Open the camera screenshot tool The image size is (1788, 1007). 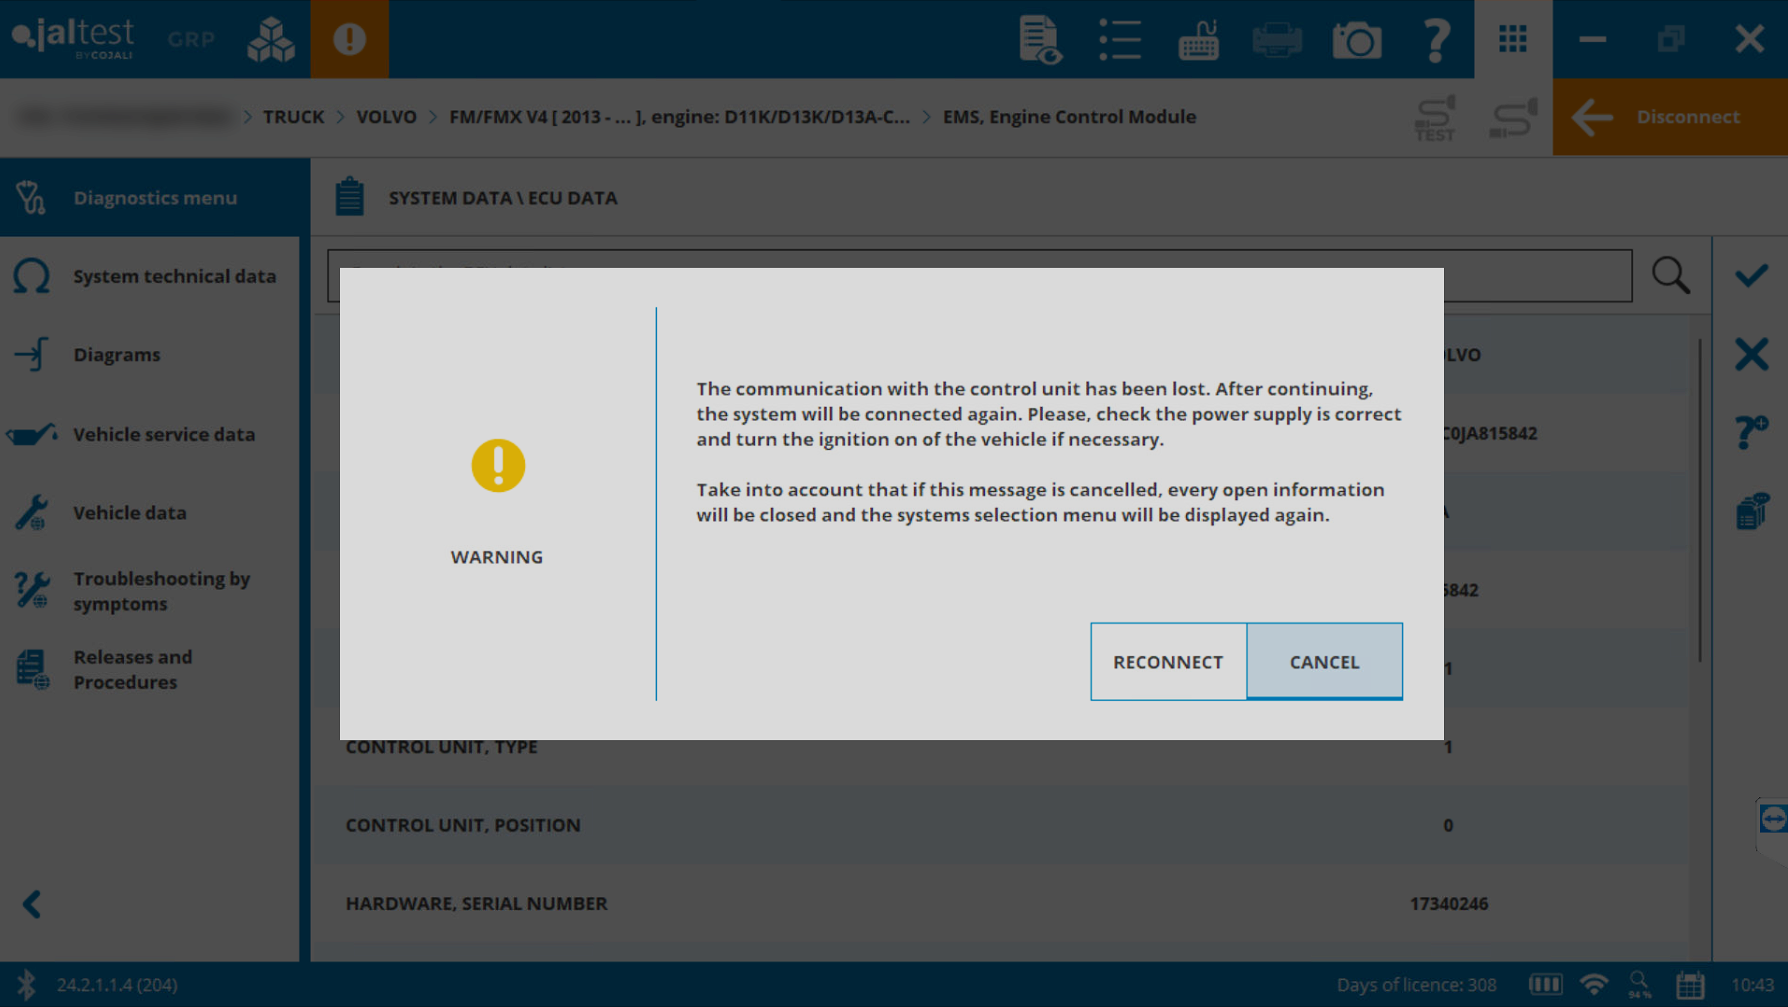tap(1356, 40)
